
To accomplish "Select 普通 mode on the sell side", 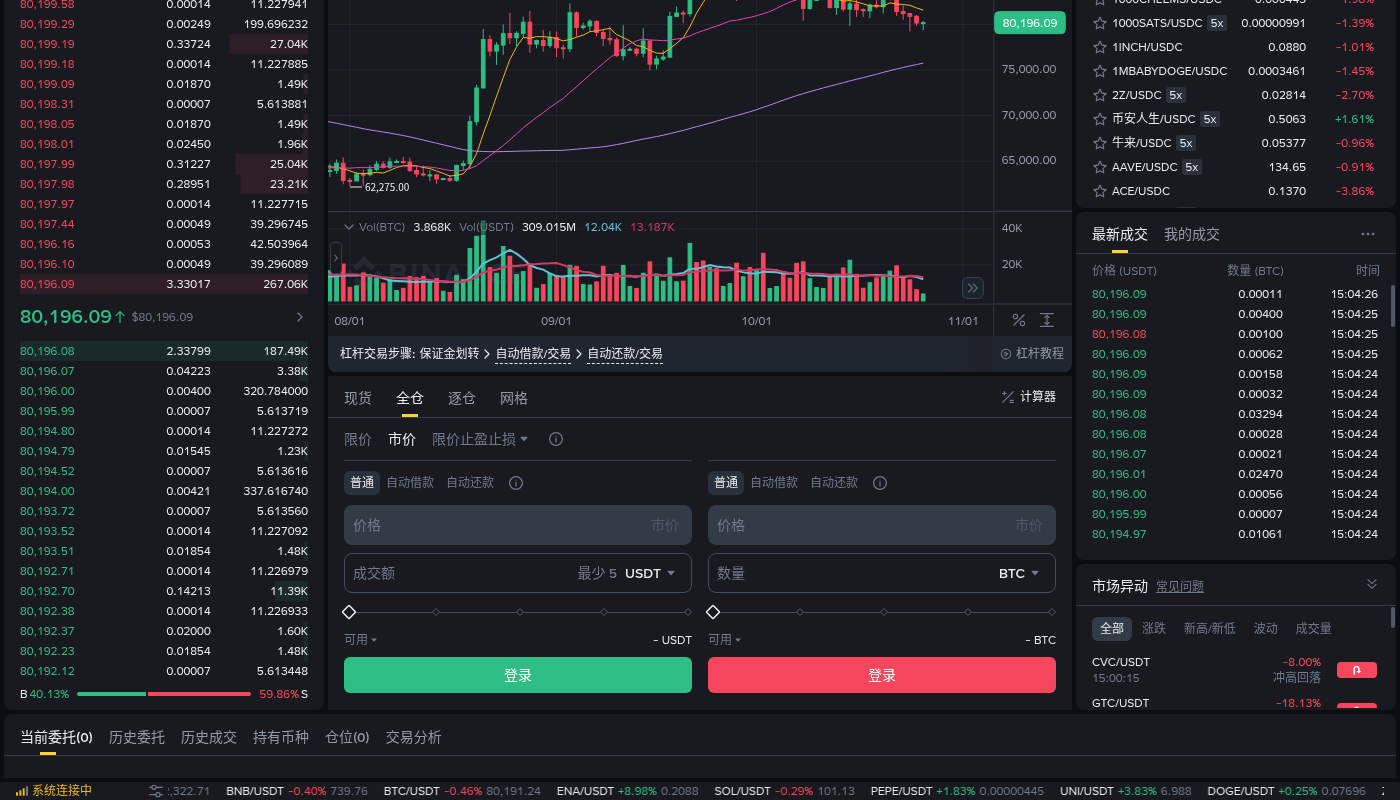I will (x=726, y=482).
